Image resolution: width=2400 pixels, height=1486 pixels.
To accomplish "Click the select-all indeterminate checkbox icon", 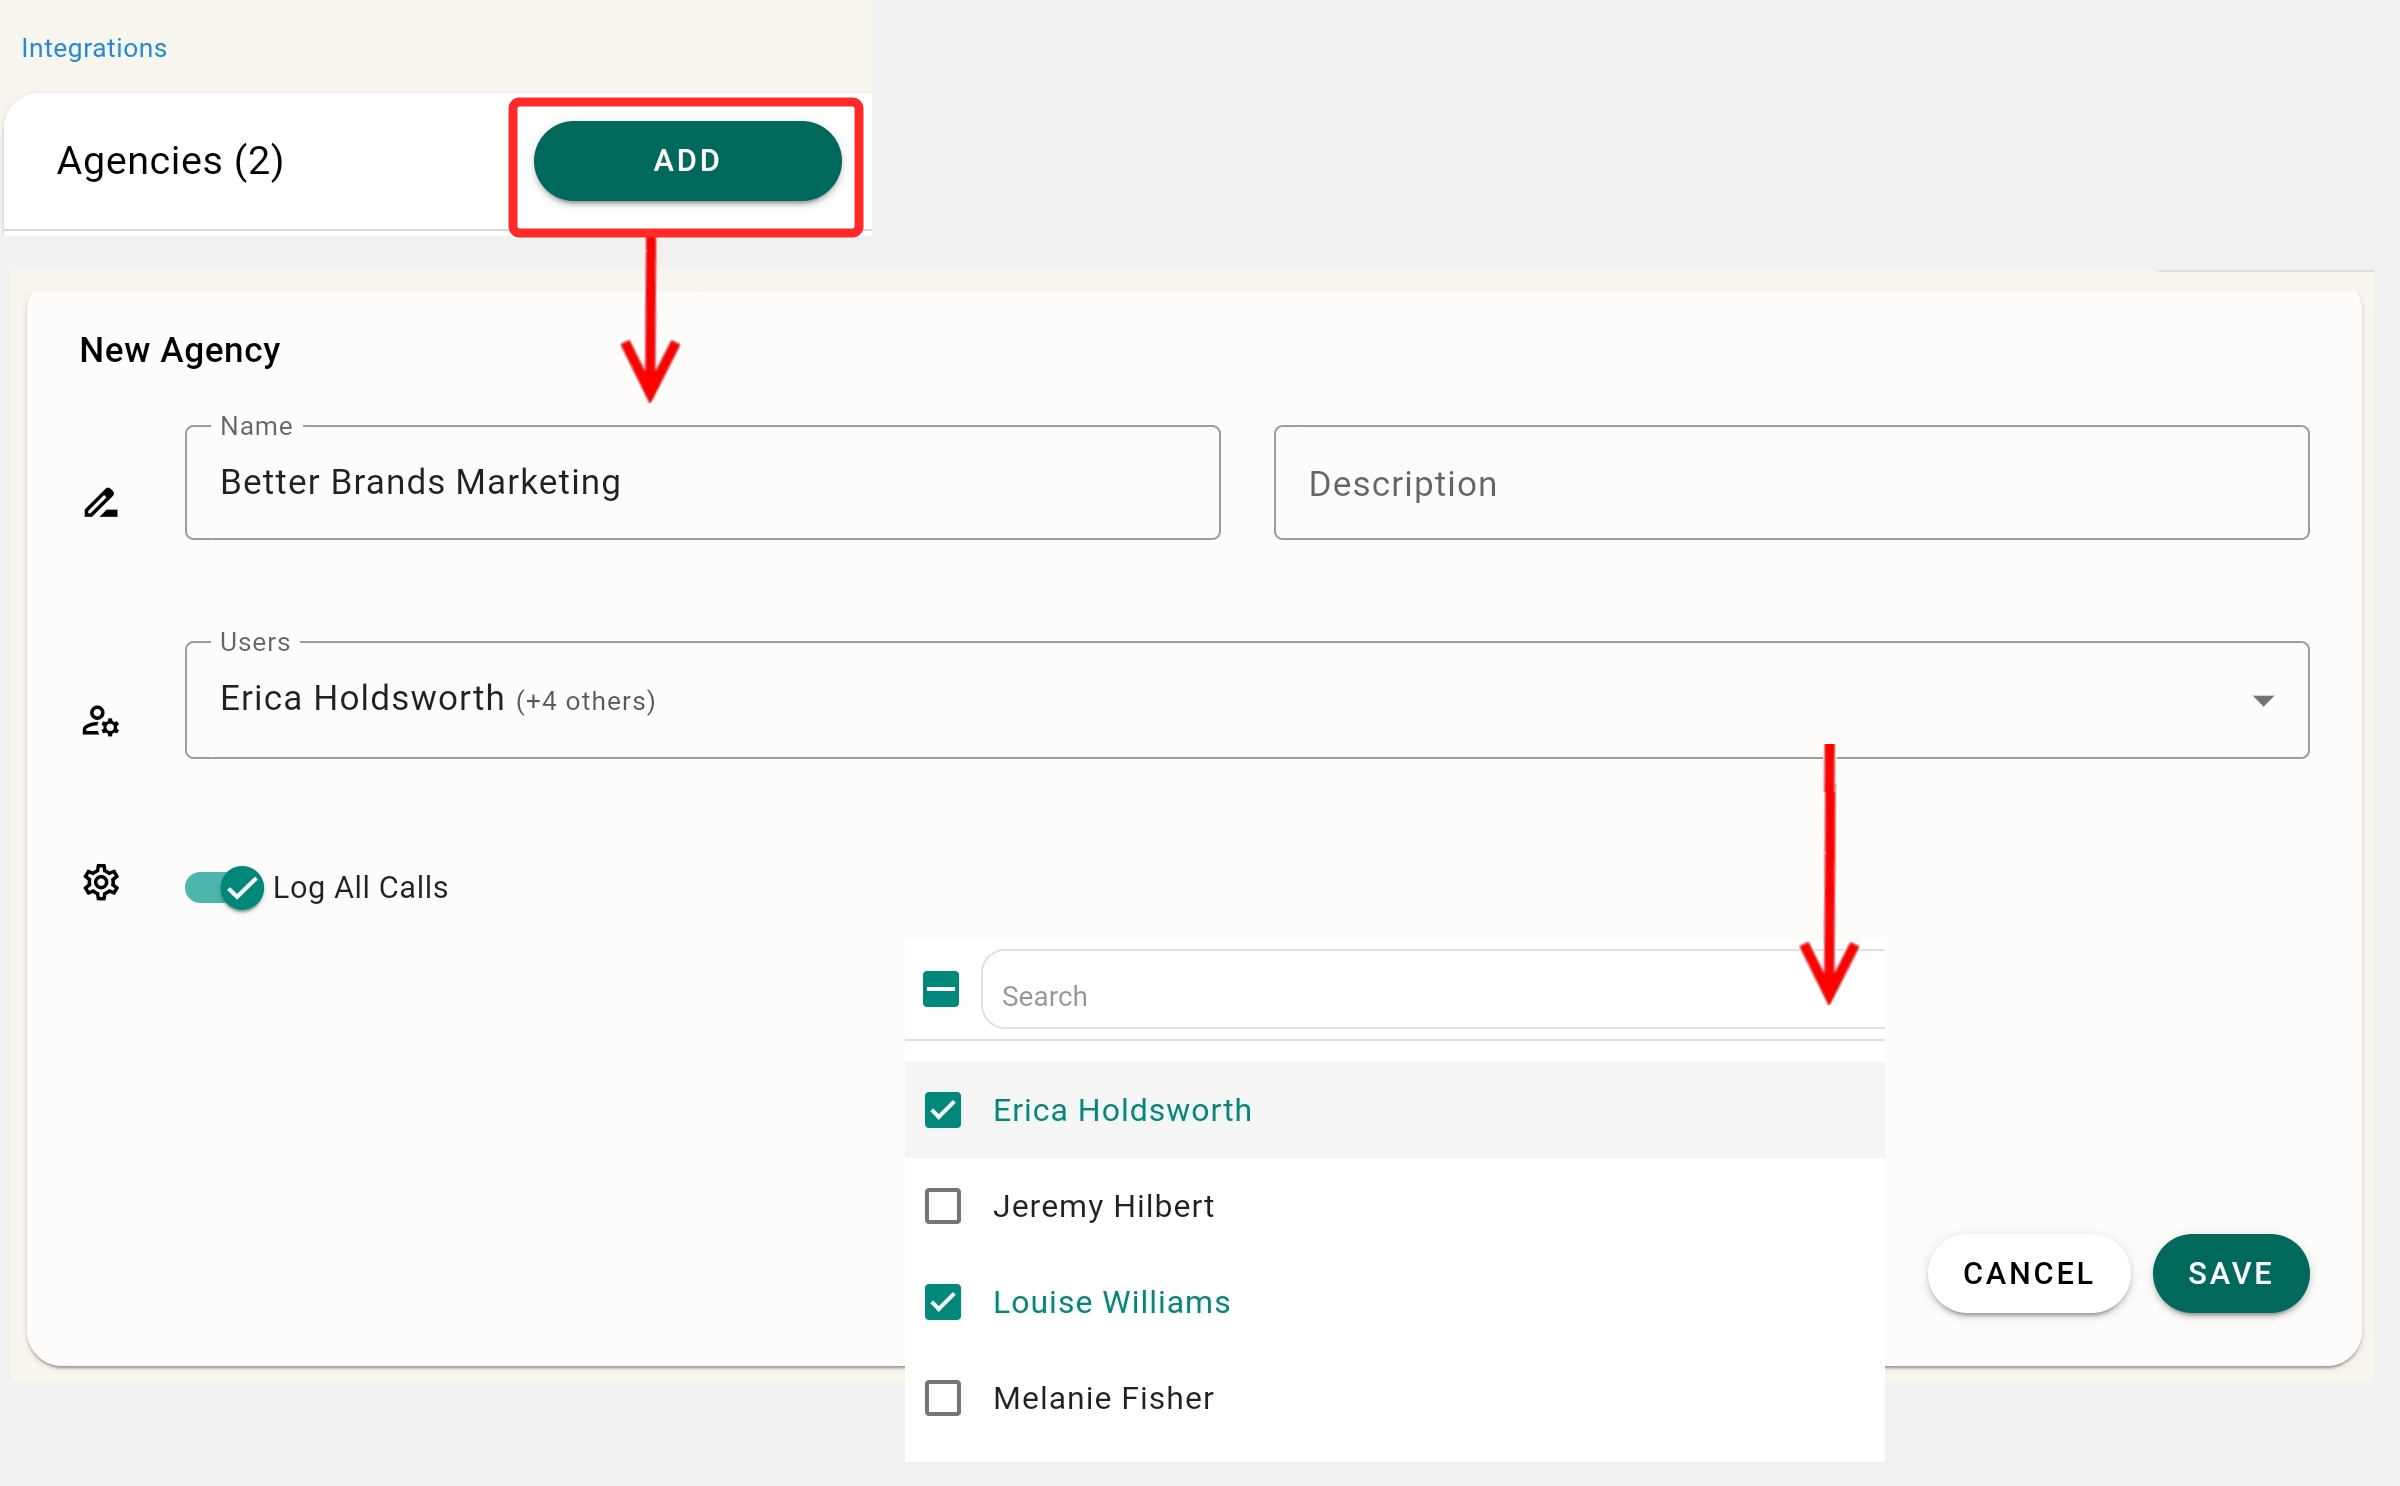I will click(x=941, y=990).
